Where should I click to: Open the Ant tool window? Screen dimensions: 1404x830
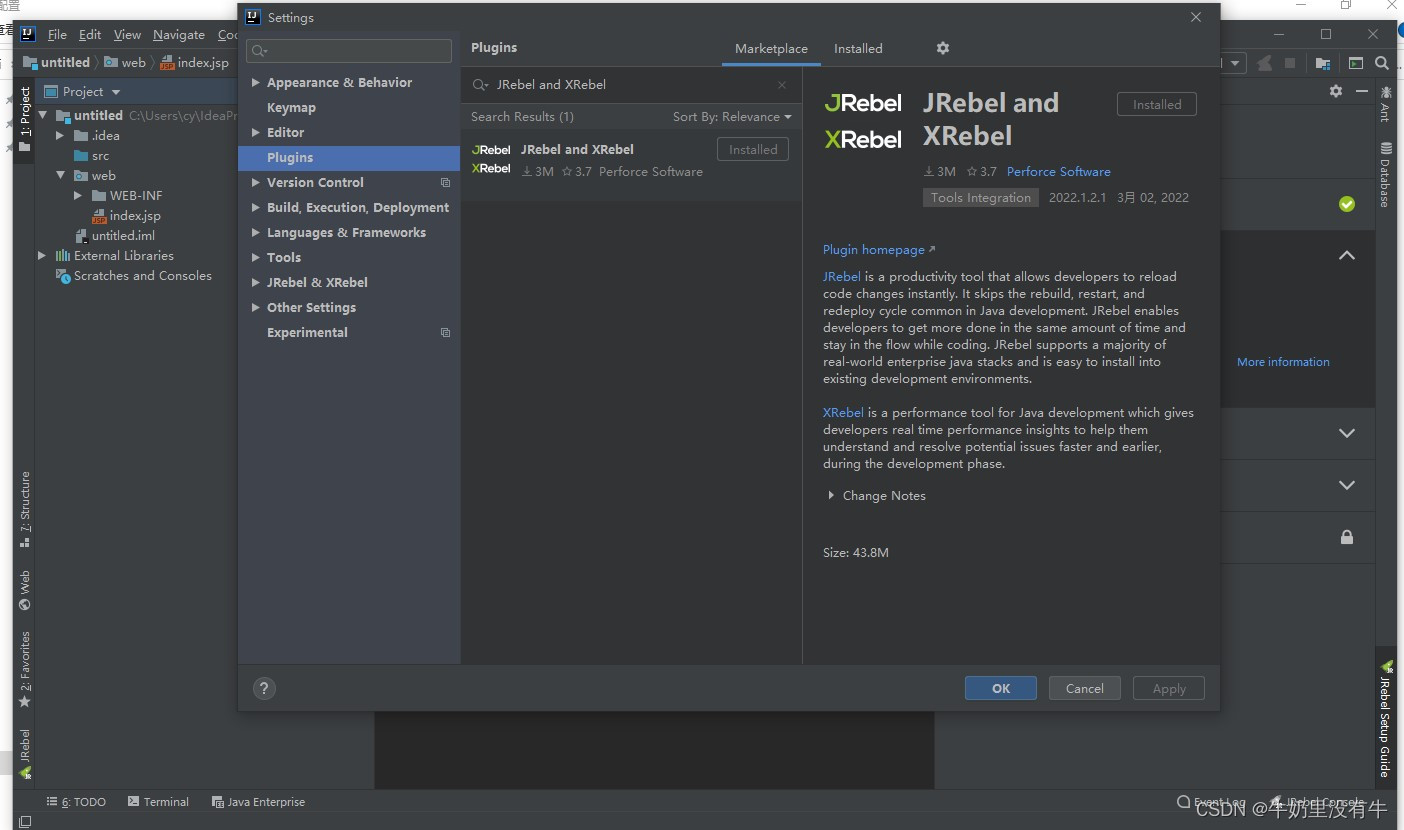coord(1385,103)
